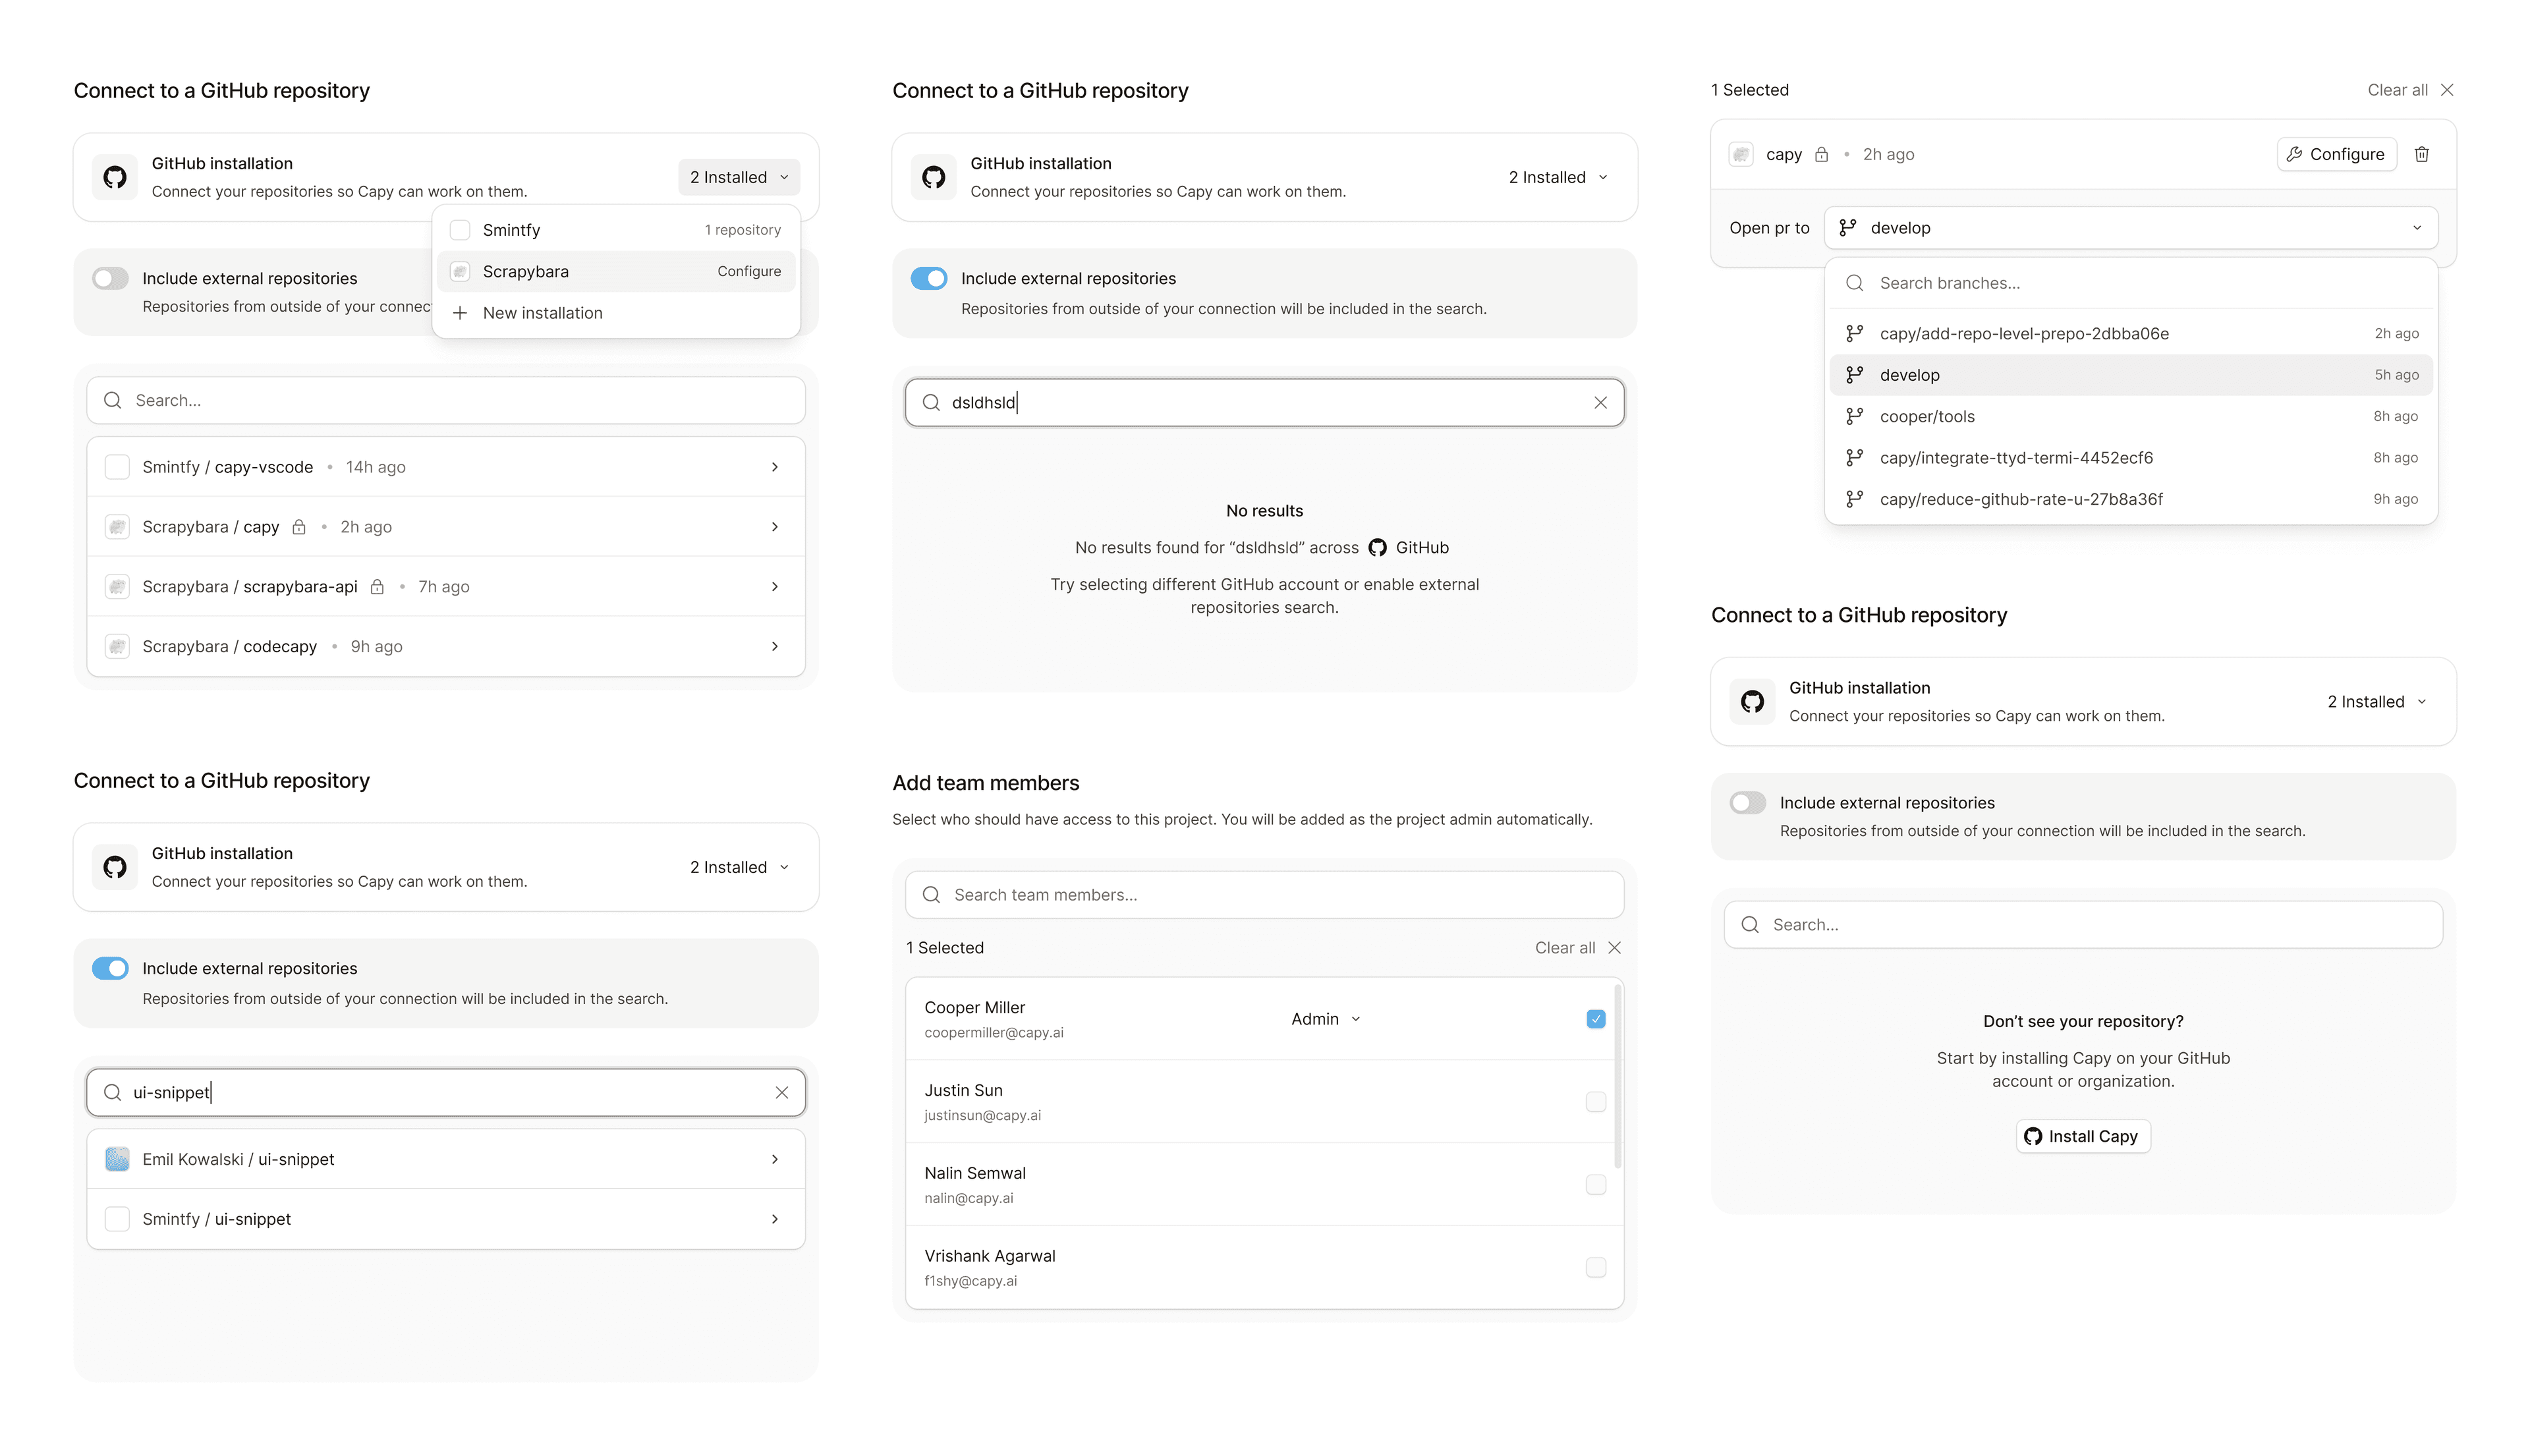
Task: Click the Install Capy button
Action: click(x=2082, y=1136)
